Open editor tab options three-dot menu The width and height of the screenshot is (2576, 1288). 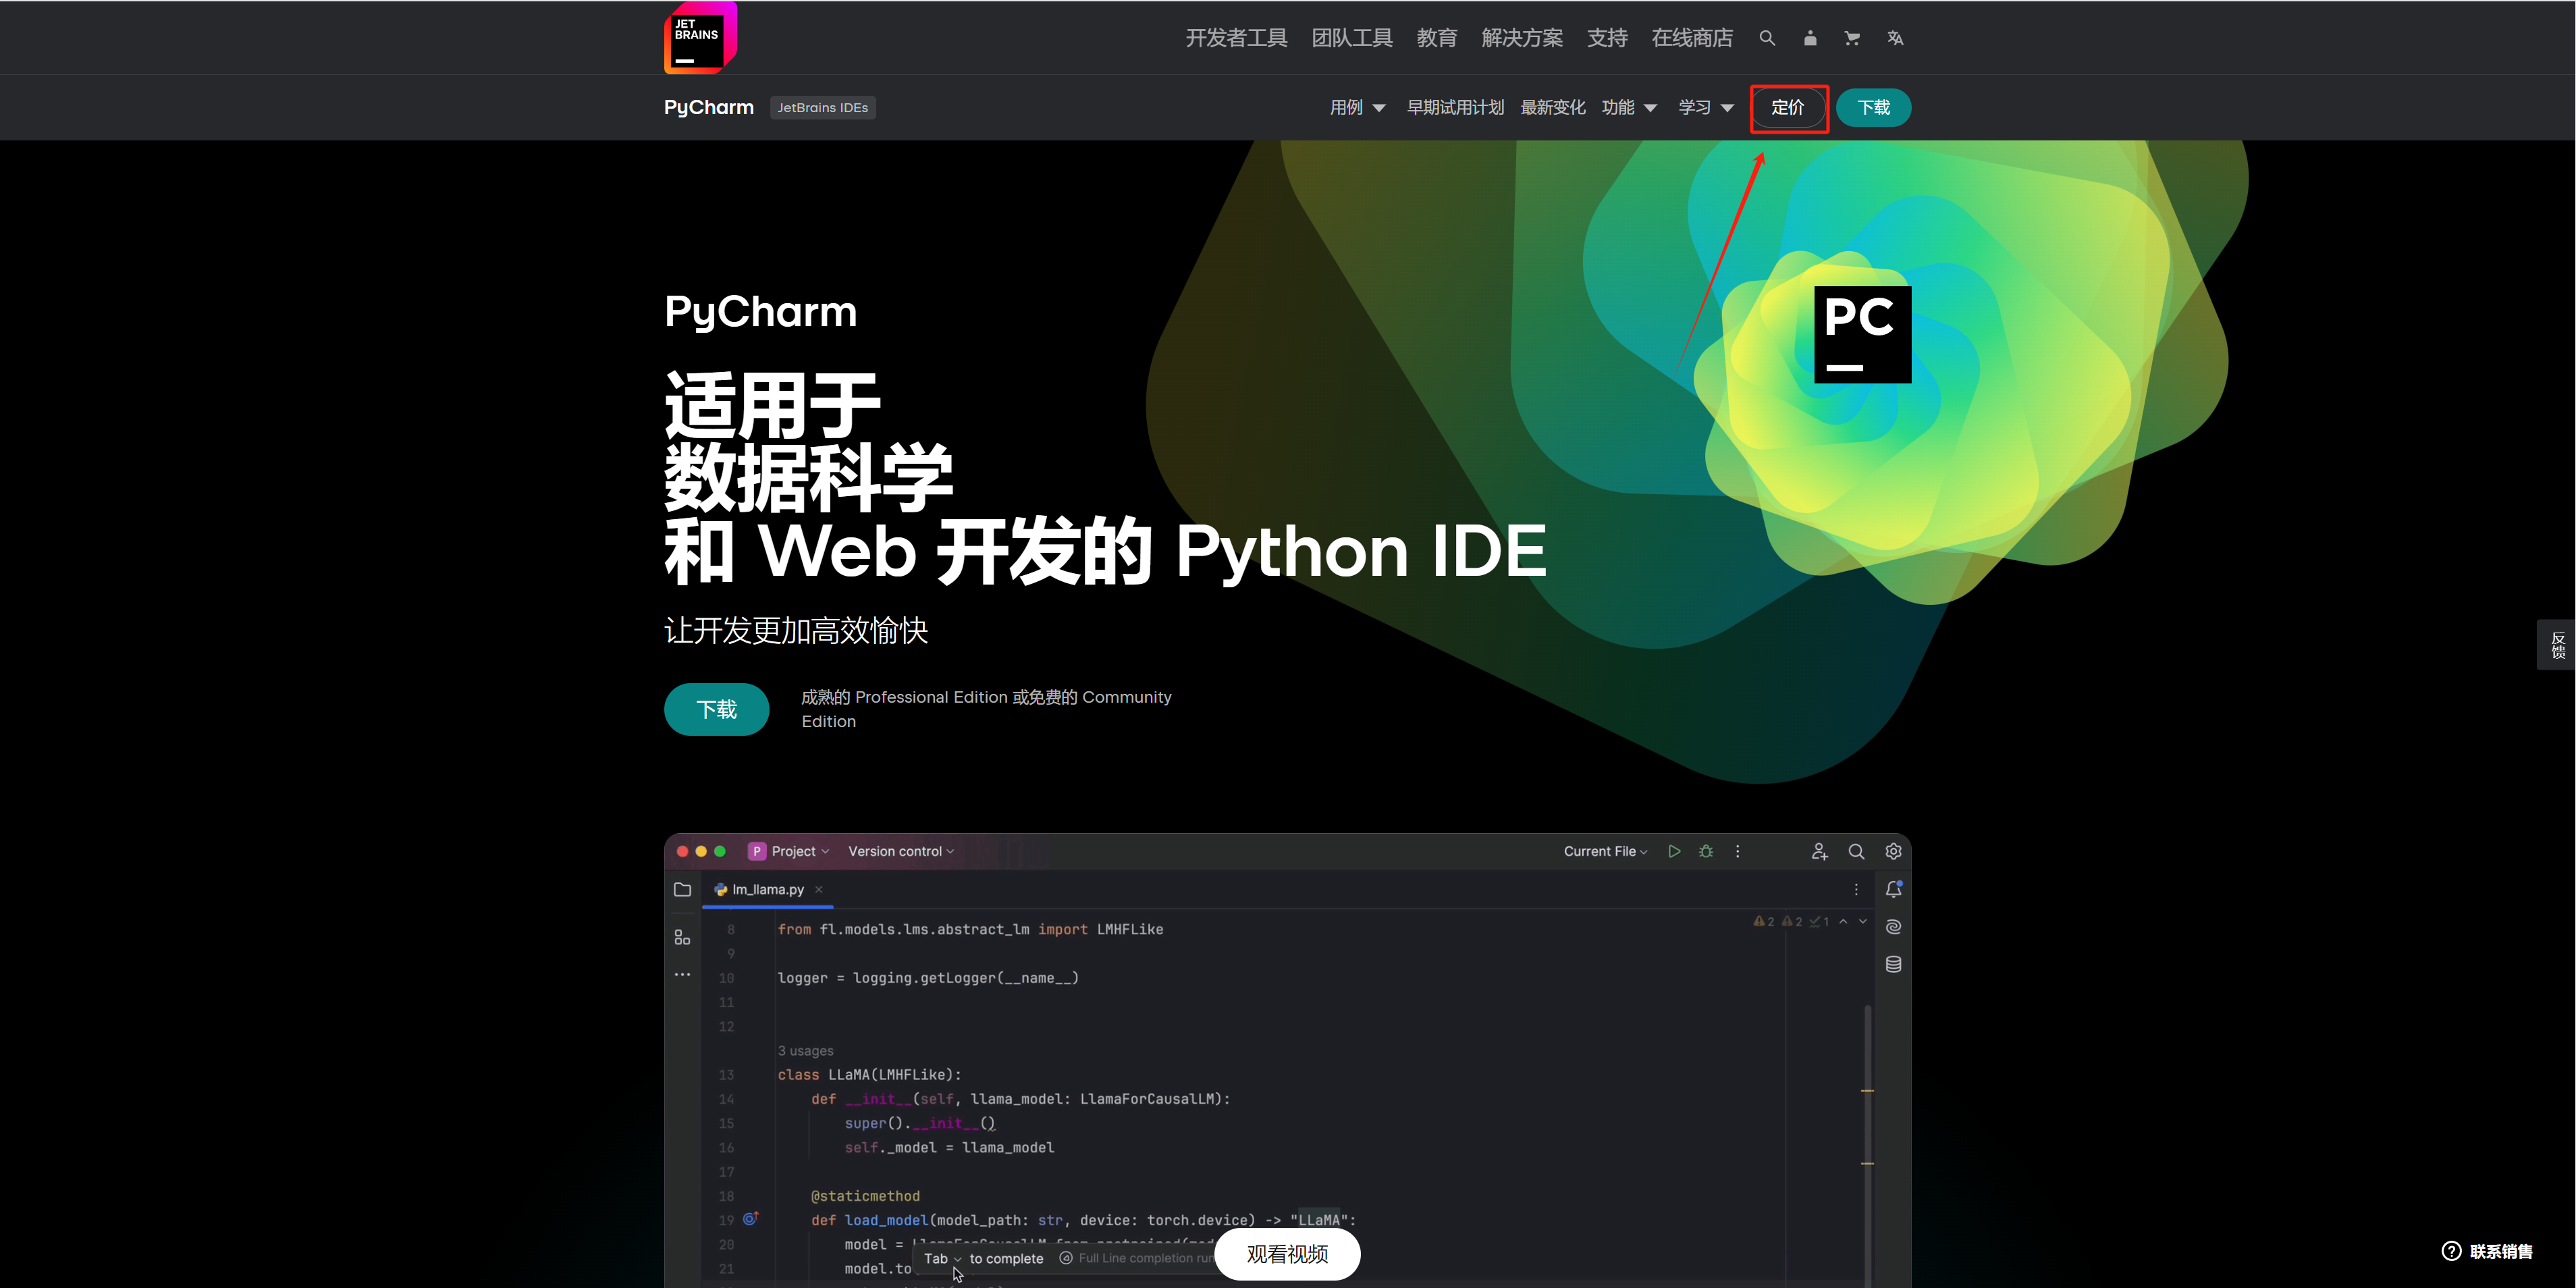[1856, 889]
